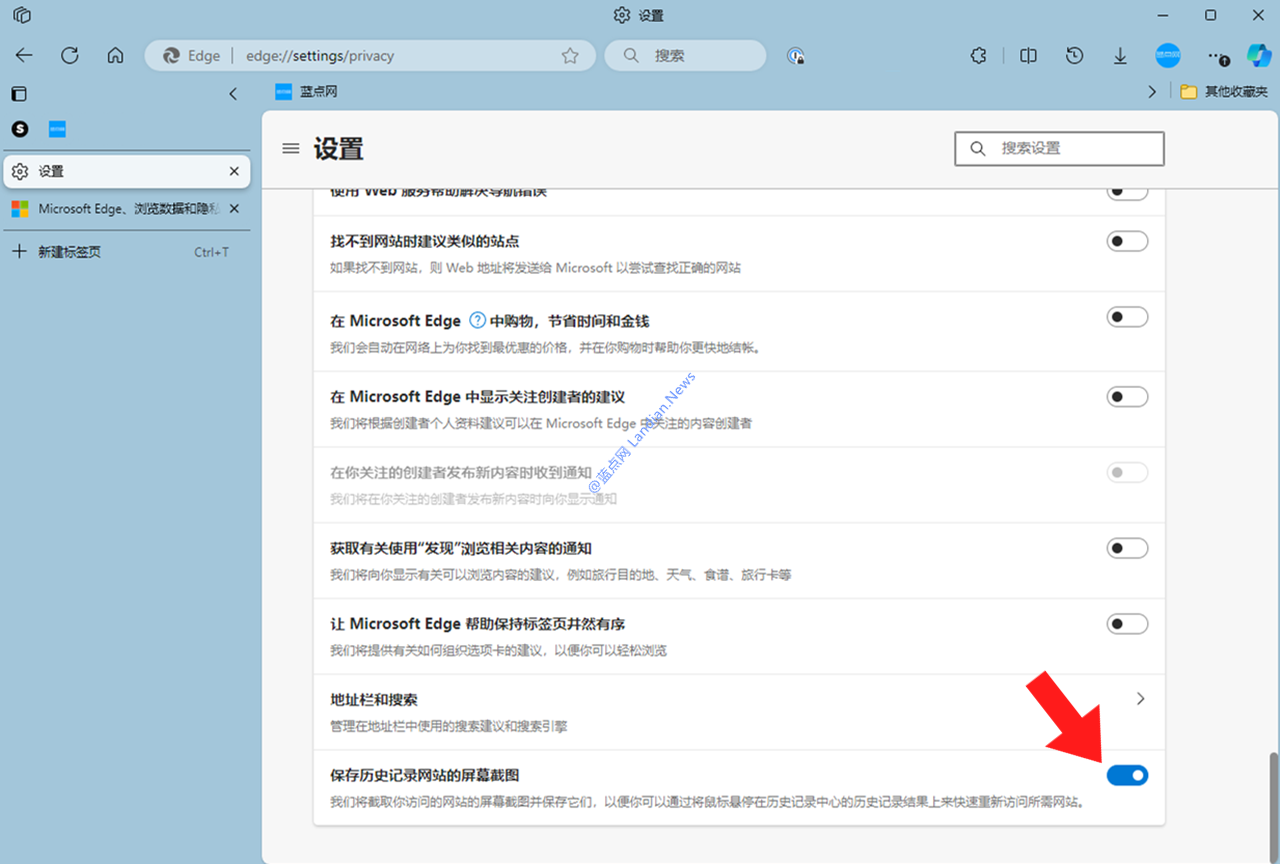This screenshot has width=1280, height=864.
Task: Open the History clock icon
Action: point(1074,56)
